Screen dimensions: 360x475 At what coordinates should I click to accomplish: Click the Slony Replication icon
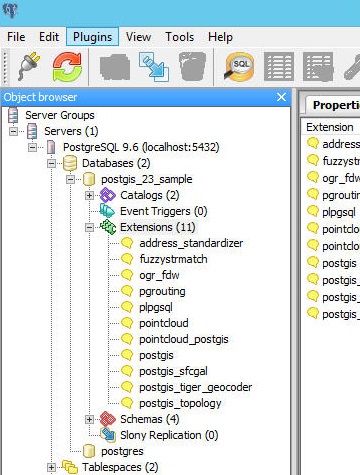[x=108, y=435]
